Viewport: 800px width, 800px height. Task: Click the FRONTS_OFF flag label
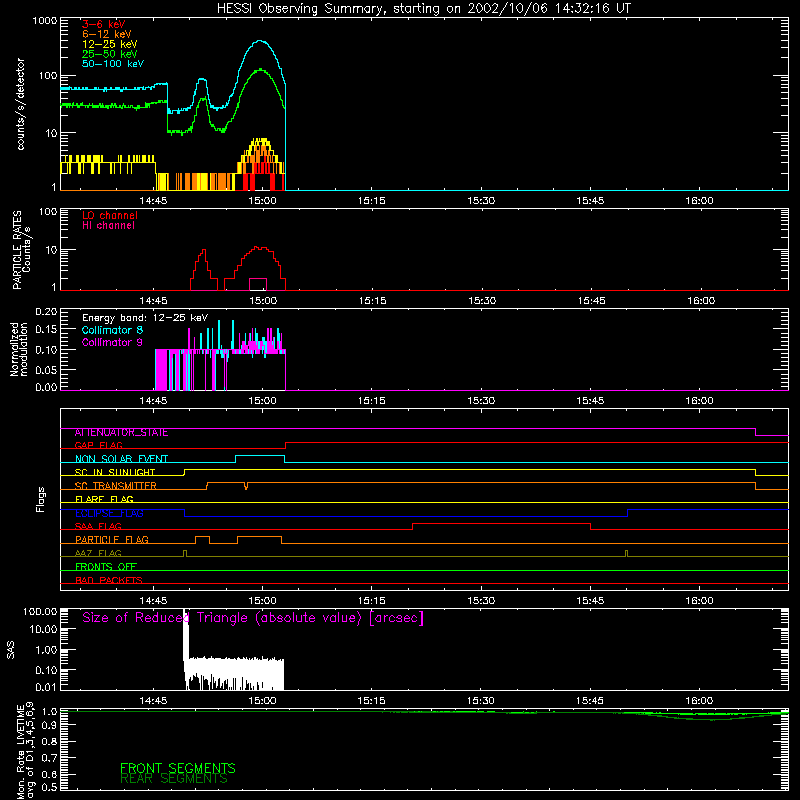[x=106, y=567]
